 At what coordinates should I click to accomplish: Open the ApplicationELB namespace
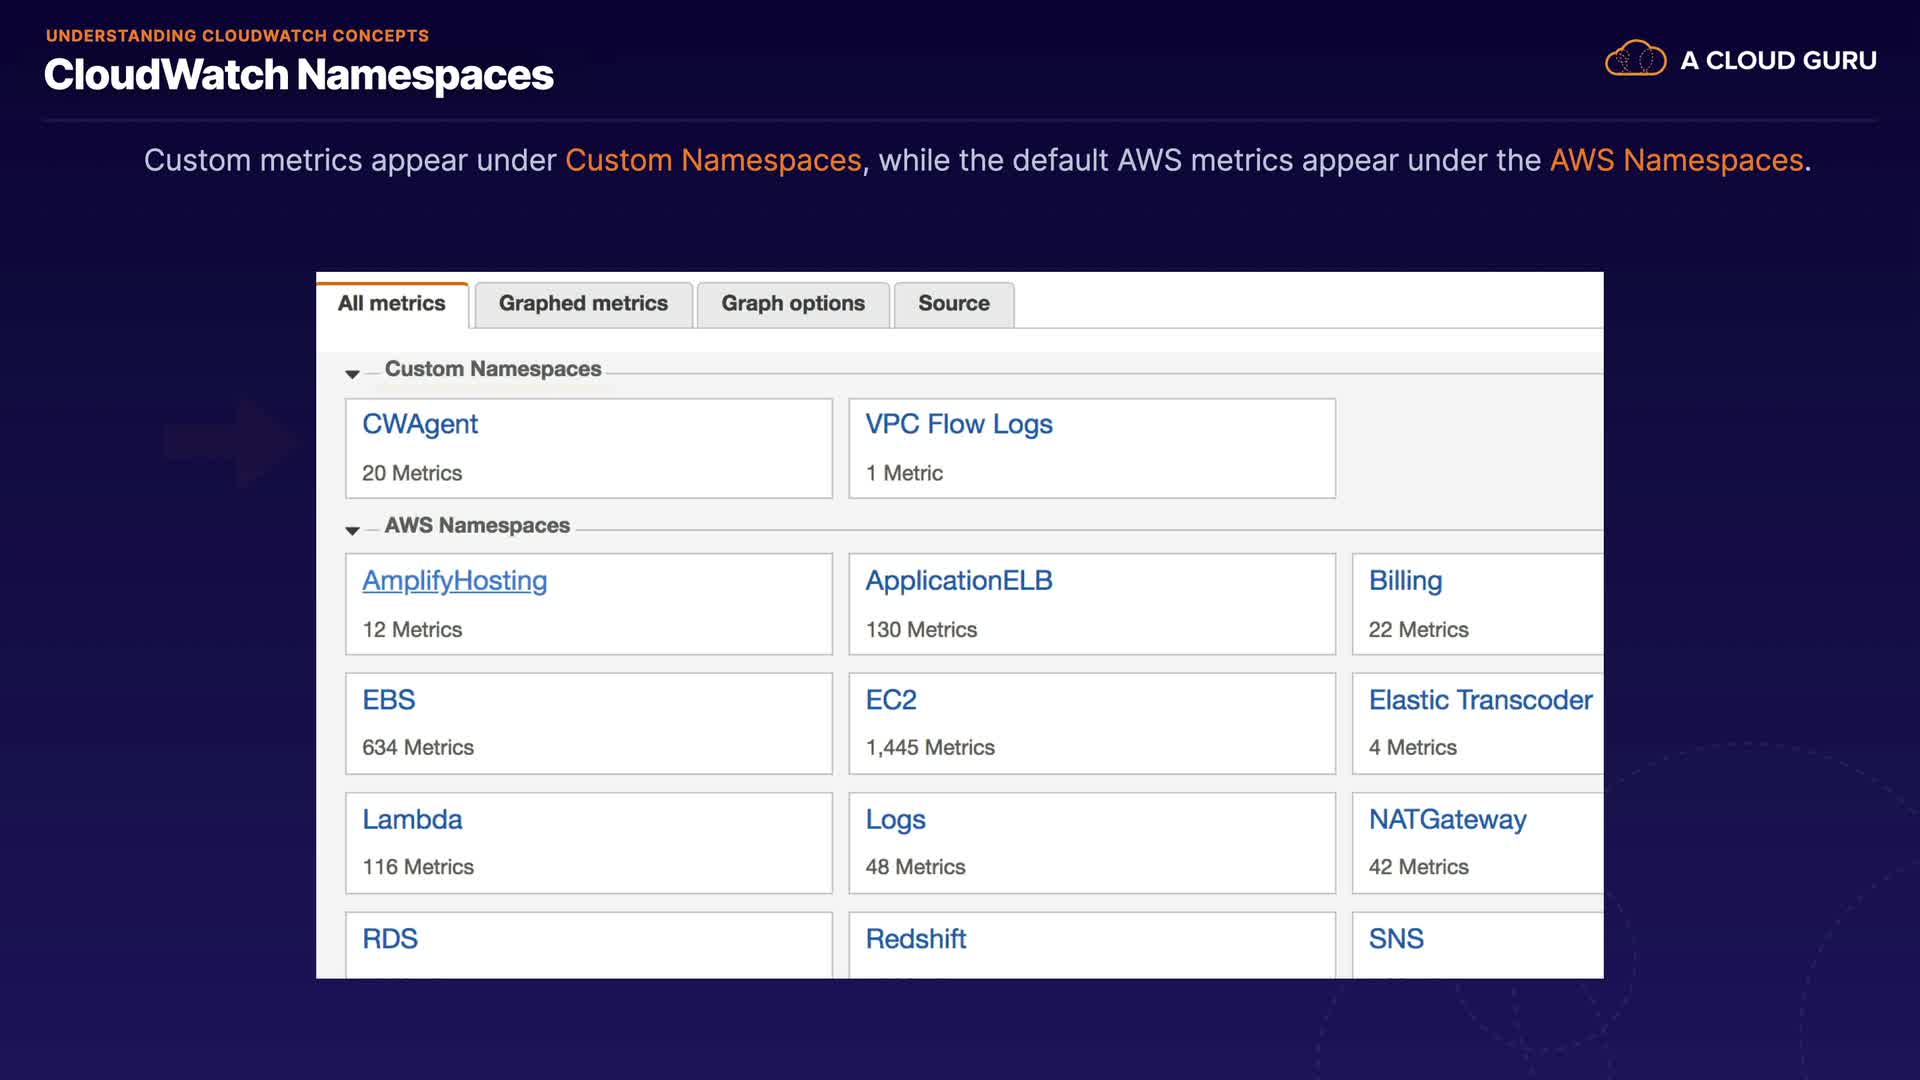pyautogui.click(x=958, y=581)
